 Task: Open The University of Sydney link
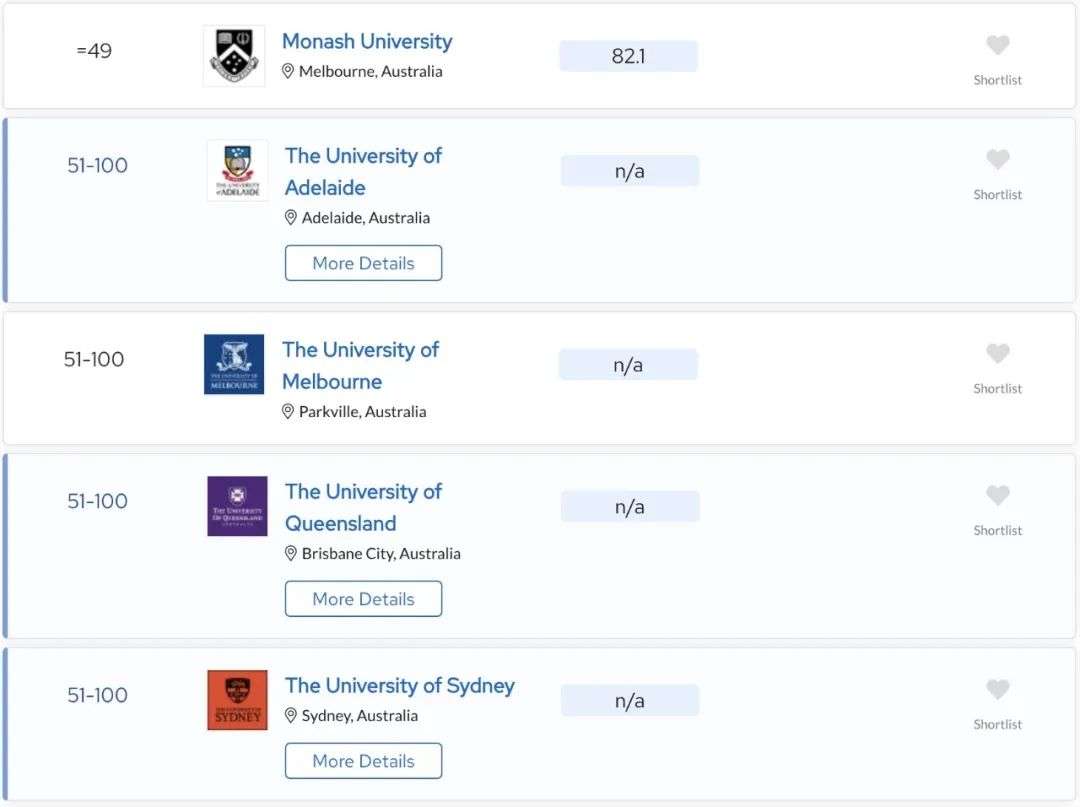pos(400,686)
